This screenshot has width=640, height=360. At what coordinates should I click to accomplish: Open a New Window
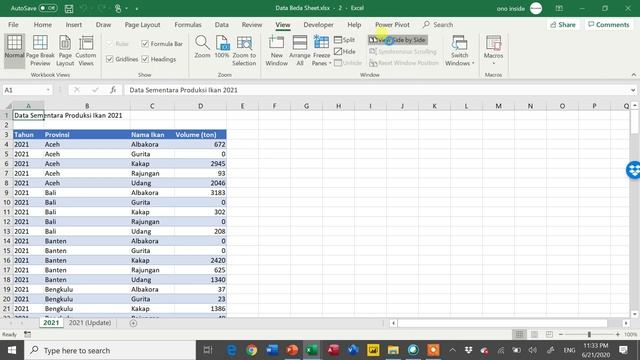click(x=276, y=51)
